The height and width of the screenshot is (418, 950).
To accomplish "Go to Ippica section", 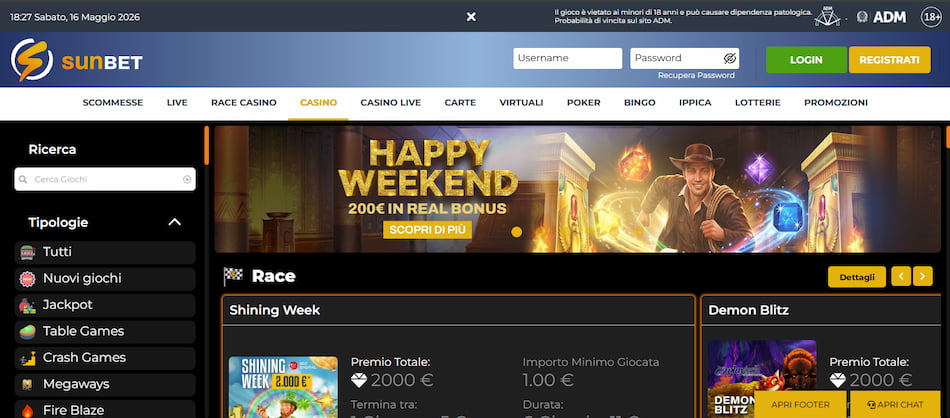I will [x=695, y=103].
